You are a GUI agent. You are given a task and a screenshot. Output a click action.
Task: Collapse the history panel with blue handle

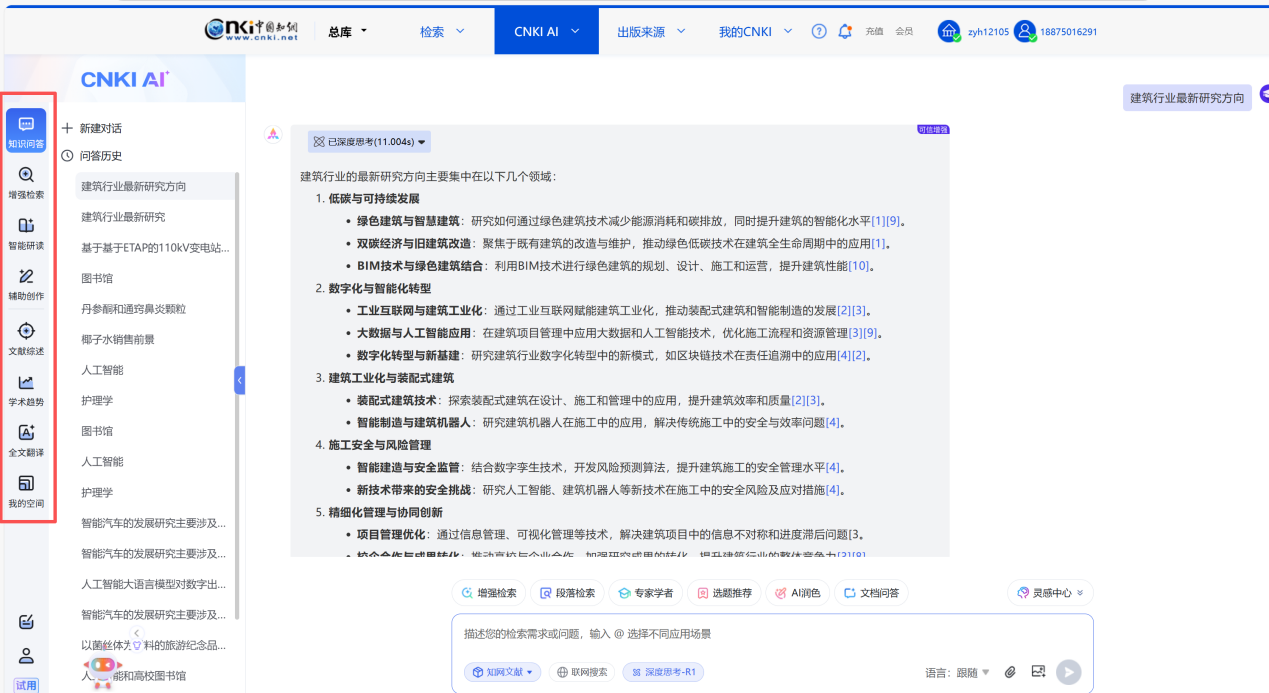pyautogui.click(x=240, y=380)
